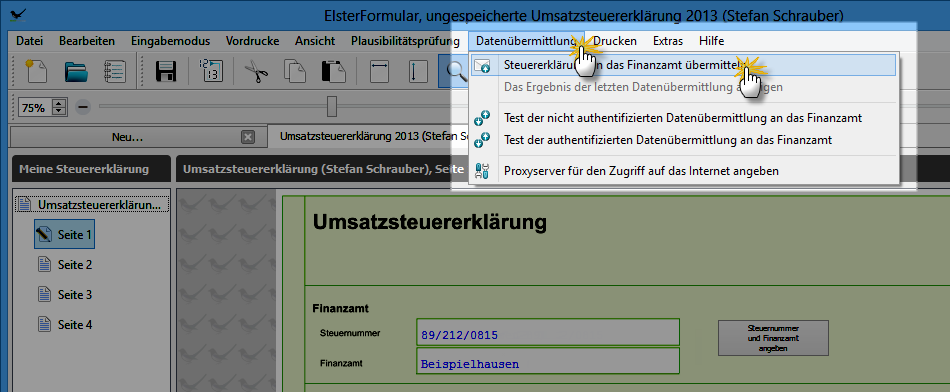Click the 12/13 data transfer toolbar icon
The height and width of the screenshot is (392, 950).
coord(210,71)
